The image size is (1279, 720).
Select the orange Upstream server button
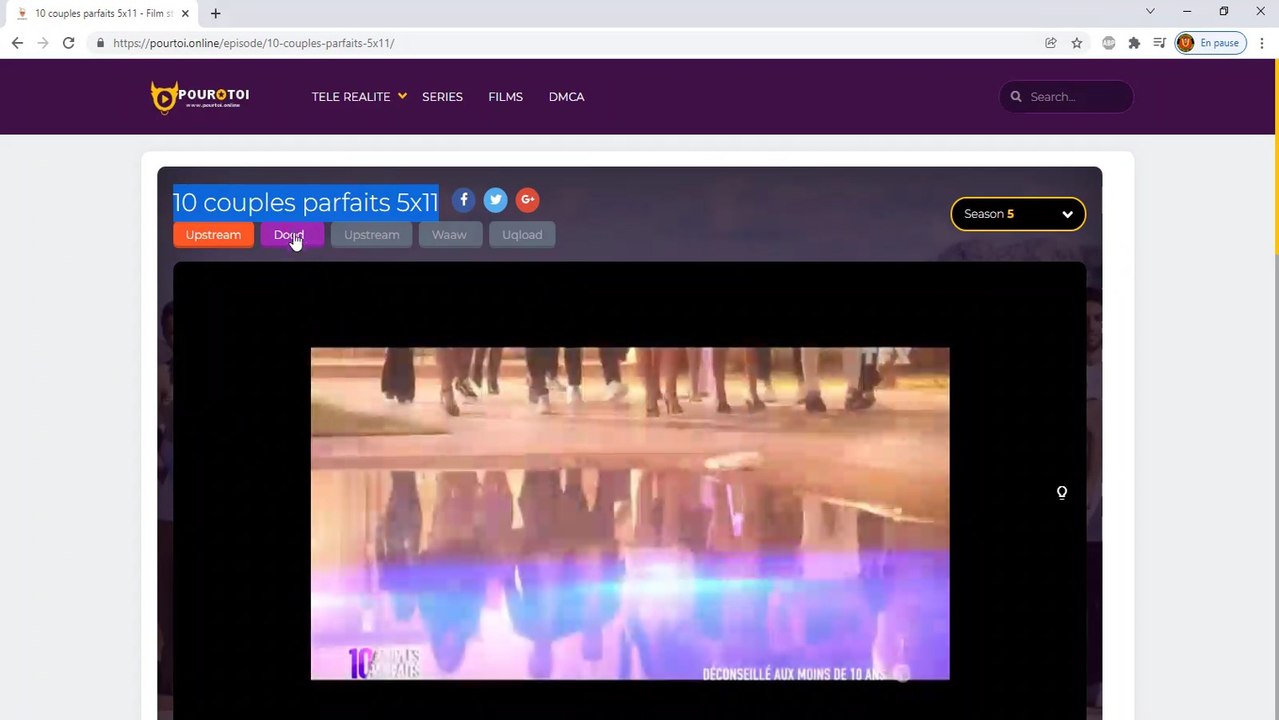213,235
